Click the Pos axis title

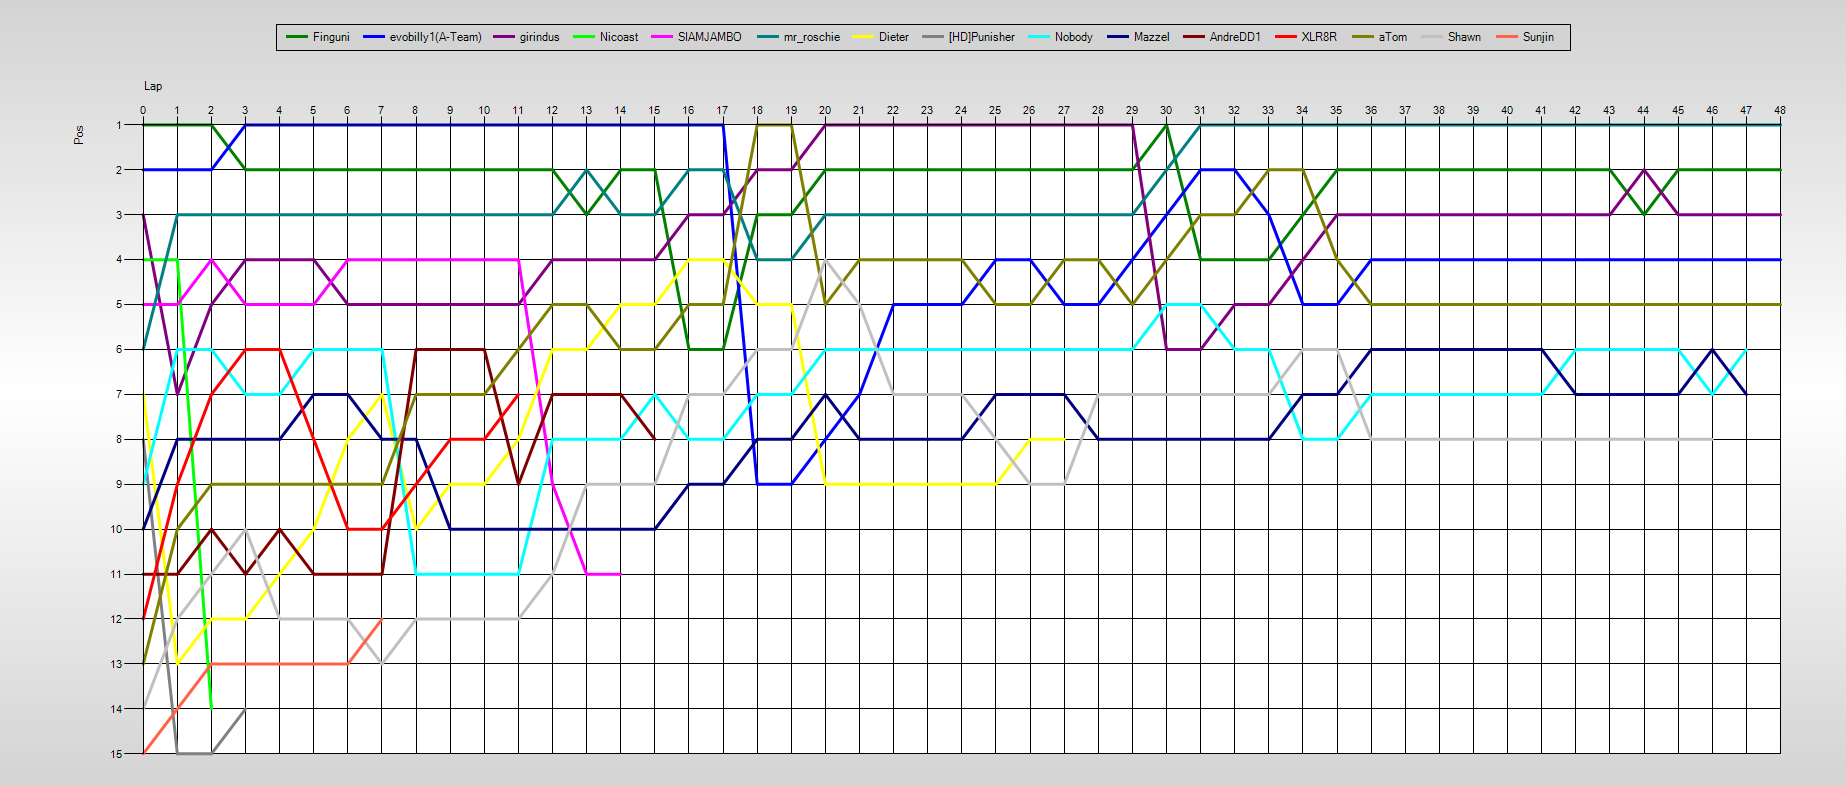click(x=79, y=134)
